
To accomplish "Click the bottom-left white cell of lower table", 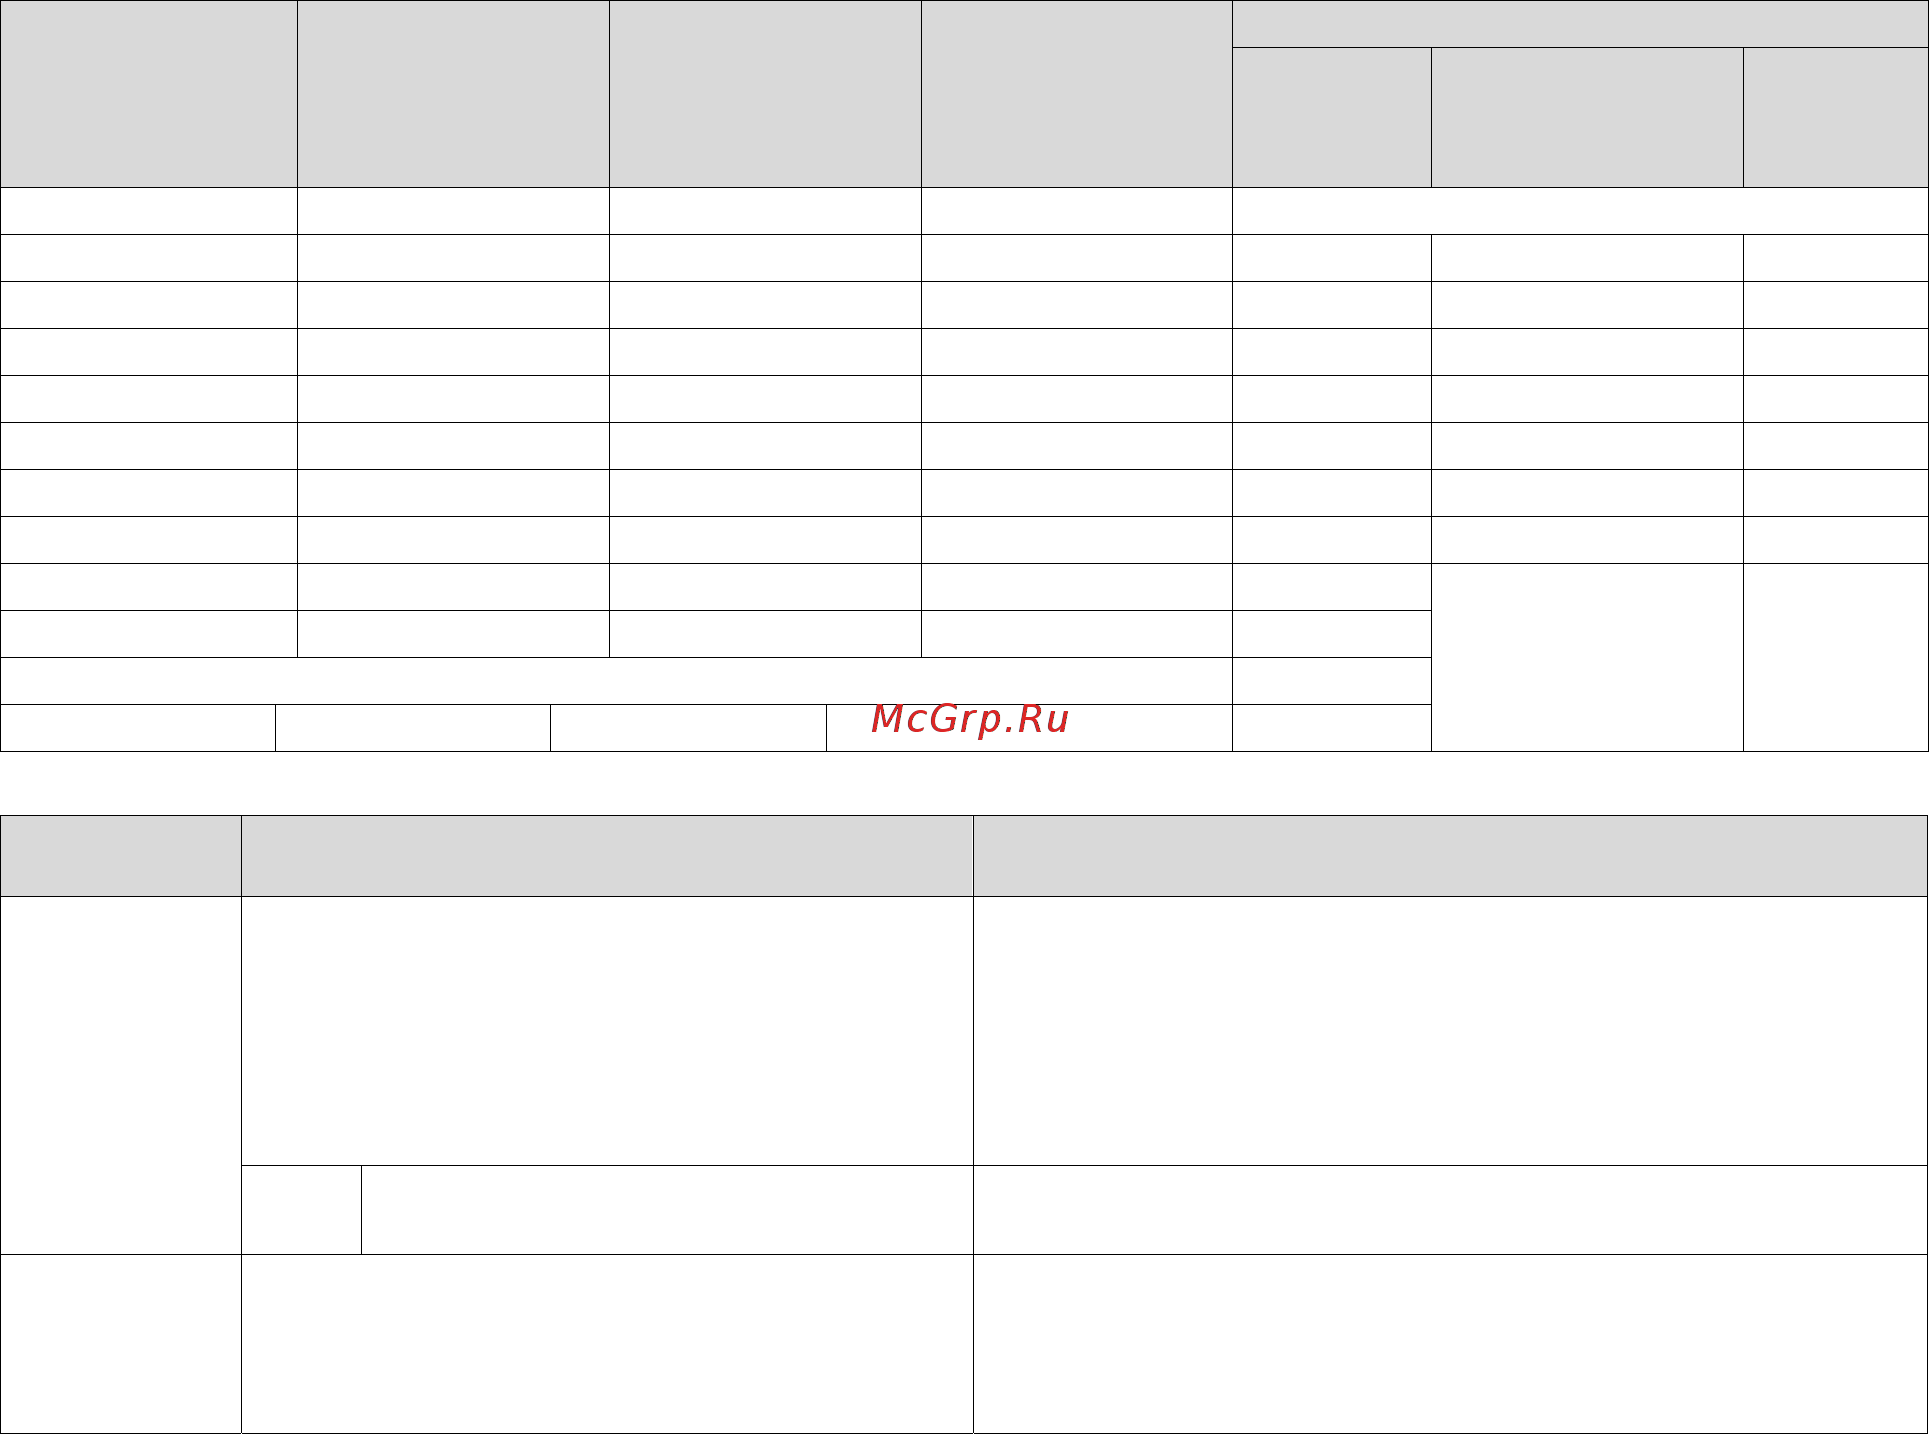I will click(121, 1344).
